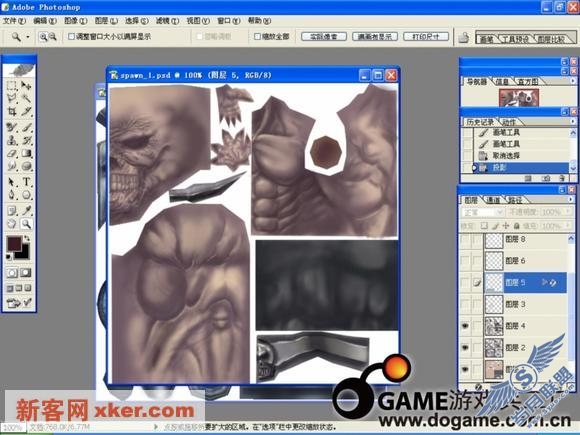Select the Slice tool
Viewport: 580px width, 435px height.
pyautogui.click(x=26, y=111)
